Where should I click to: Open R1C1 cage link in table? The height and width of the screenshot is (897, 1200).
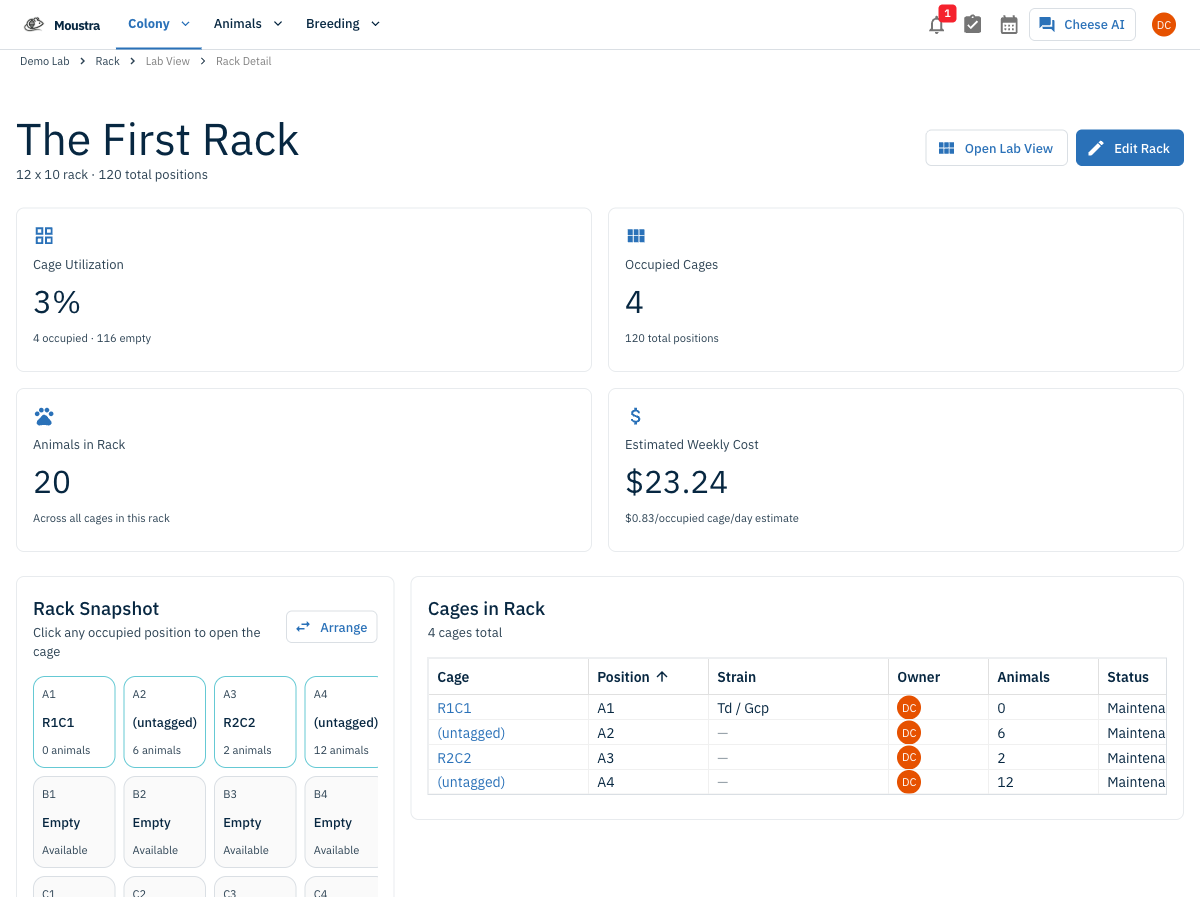(454, 707)
